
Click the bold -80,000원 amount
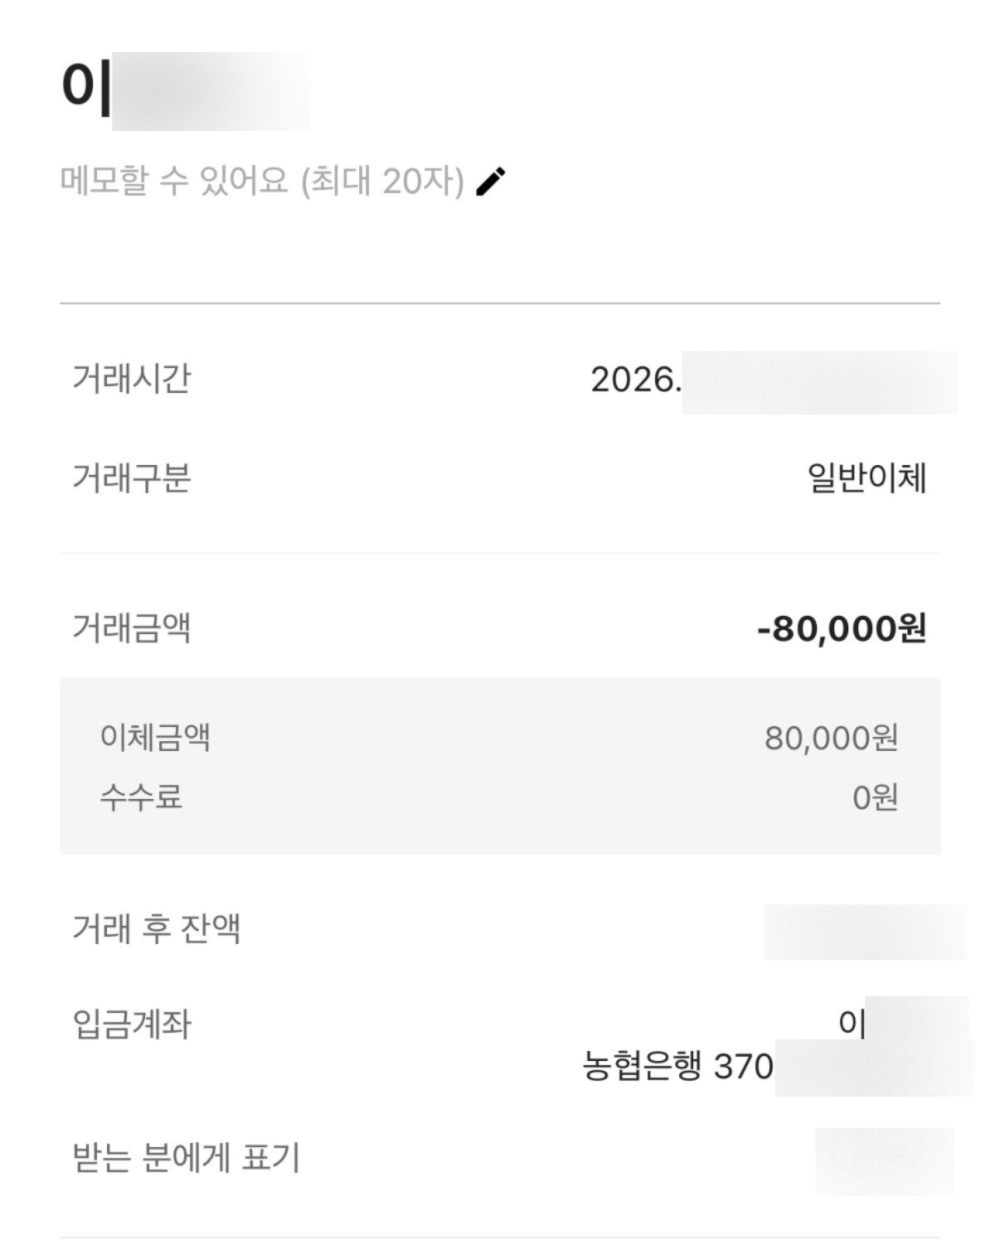point(842,629)
